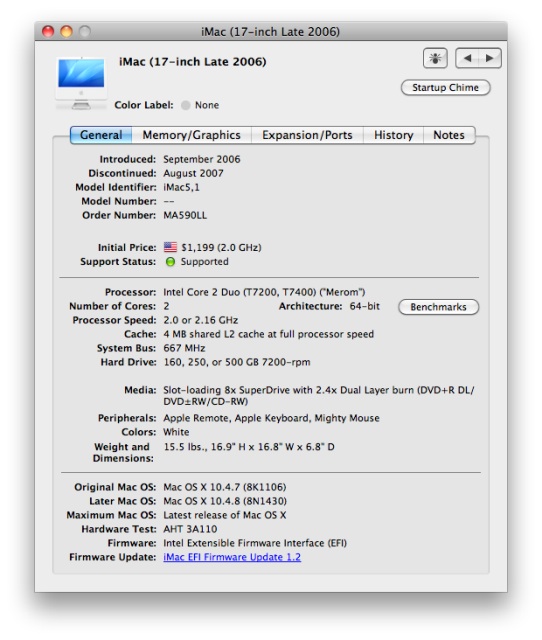Open the Benchmarks view

[438, 307]
